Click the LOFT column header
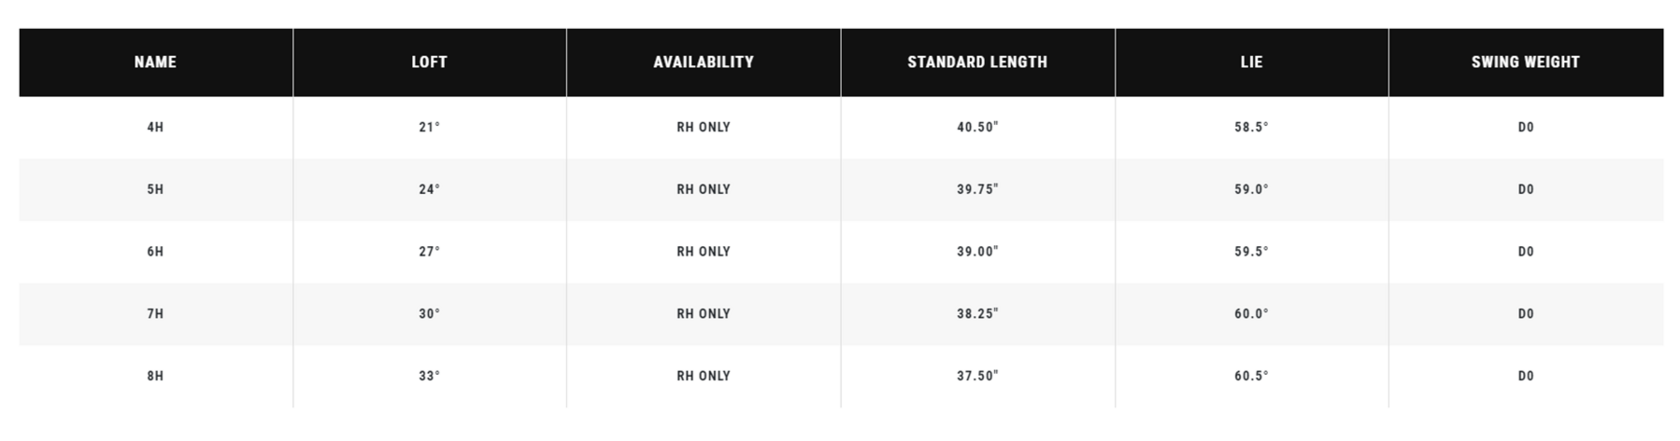Viewport: 1680px width, 441px height. (x=429, y=62)
